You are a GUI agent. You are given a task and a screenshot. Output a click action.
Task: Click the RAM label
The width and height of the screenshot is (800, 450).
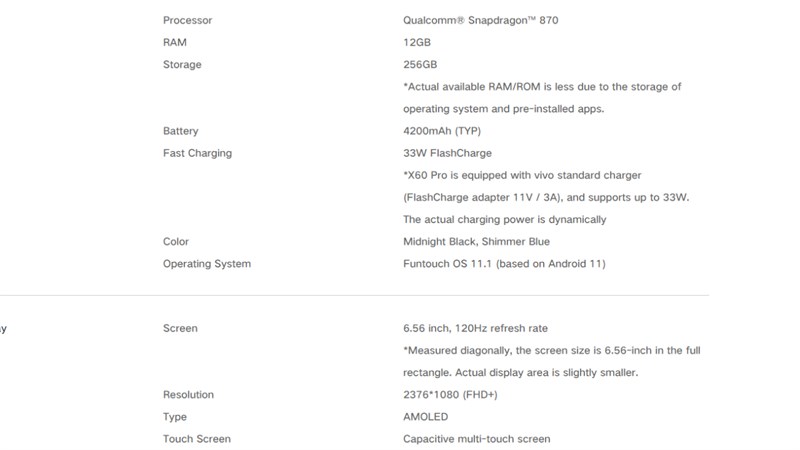pyautogui.click(x=175, y=42)
